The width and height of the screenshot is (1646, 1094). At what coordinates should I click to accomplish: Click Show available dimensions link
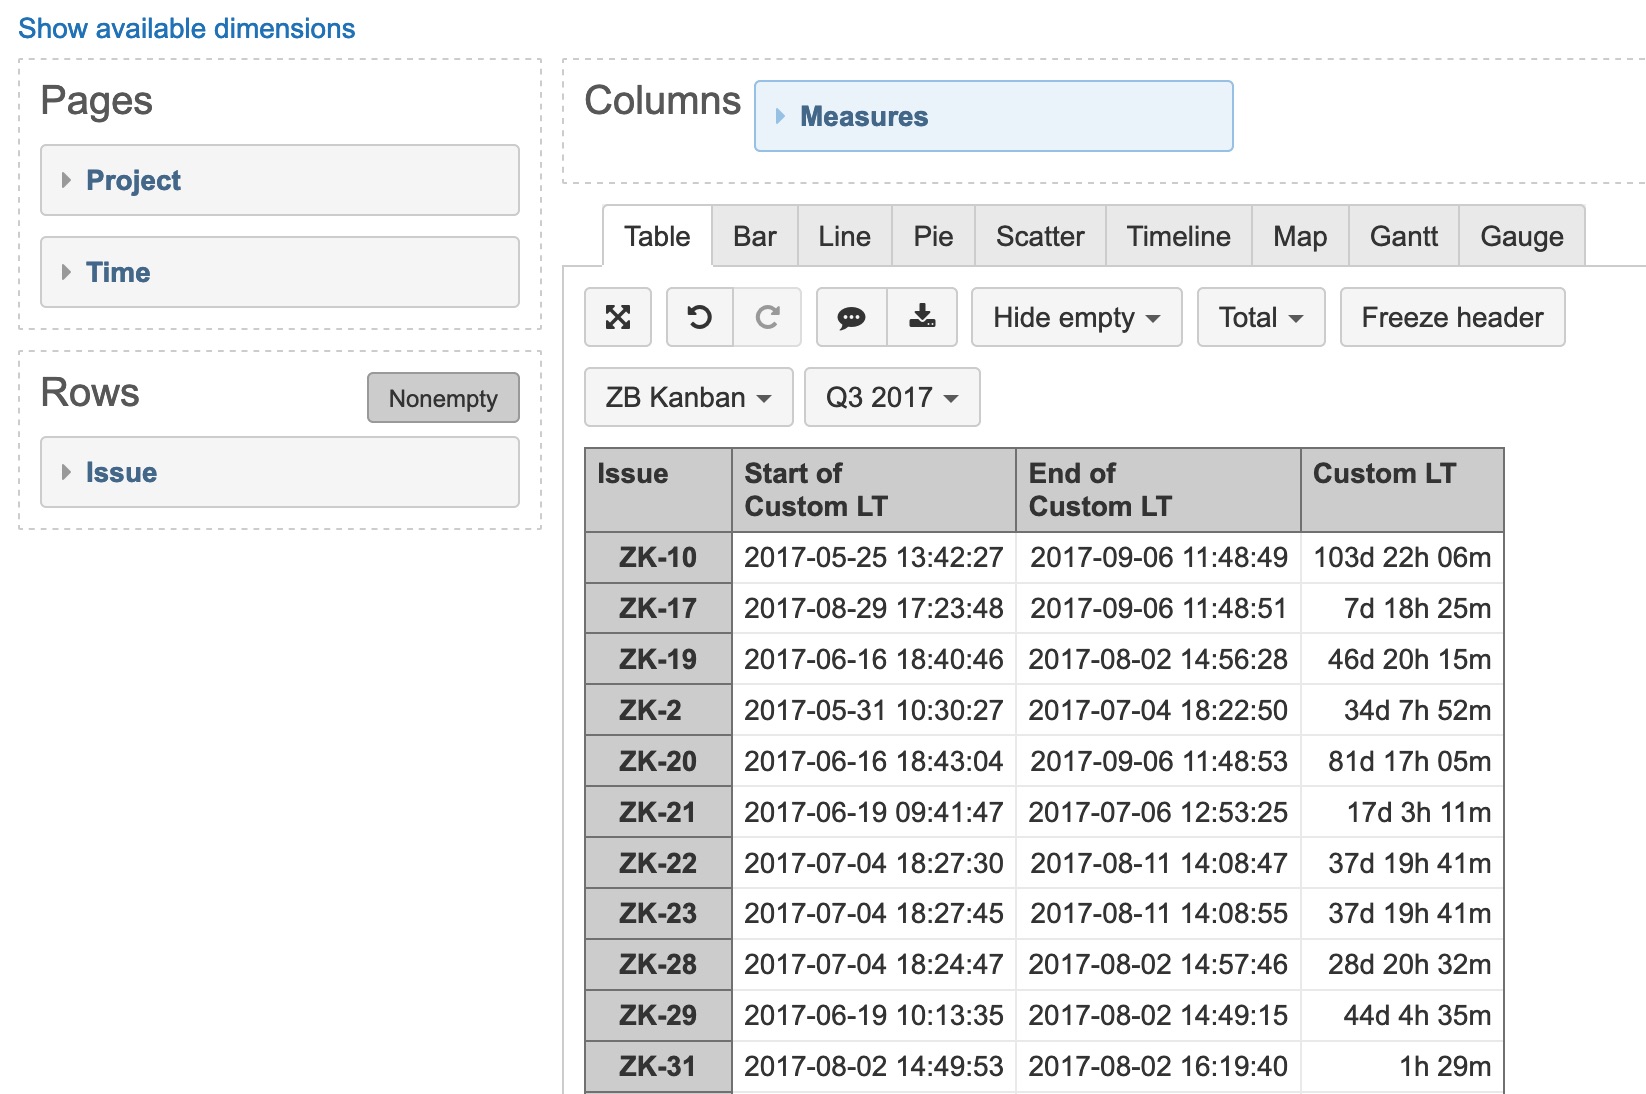point(187,28)
